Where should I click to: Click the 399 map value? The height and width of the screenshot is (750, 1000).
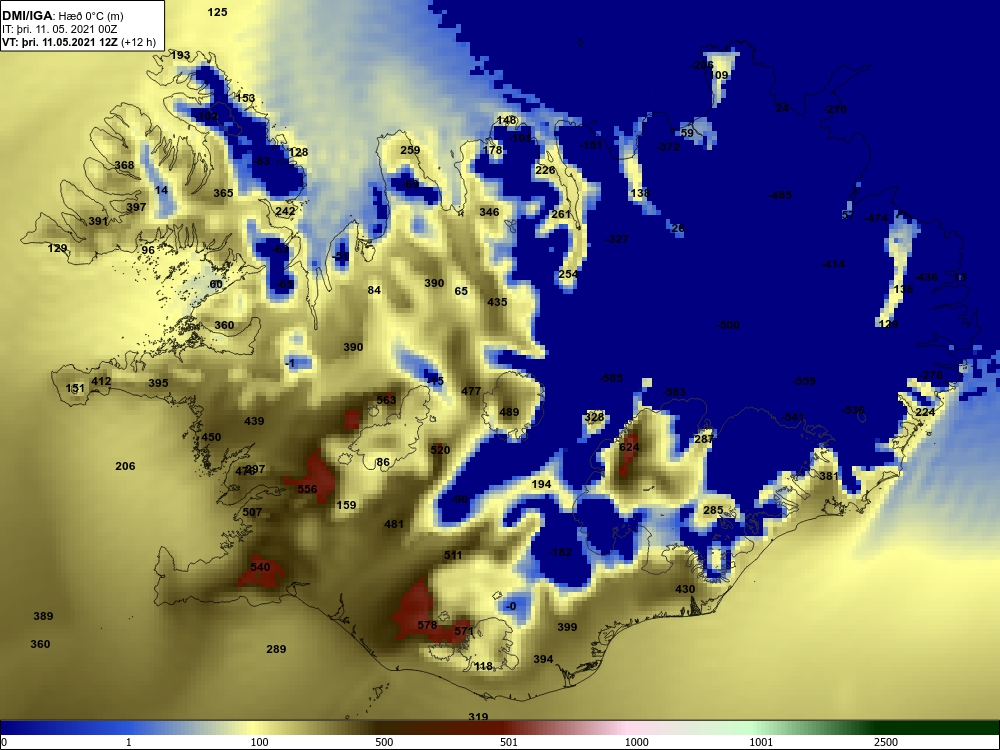click(567, 627)
